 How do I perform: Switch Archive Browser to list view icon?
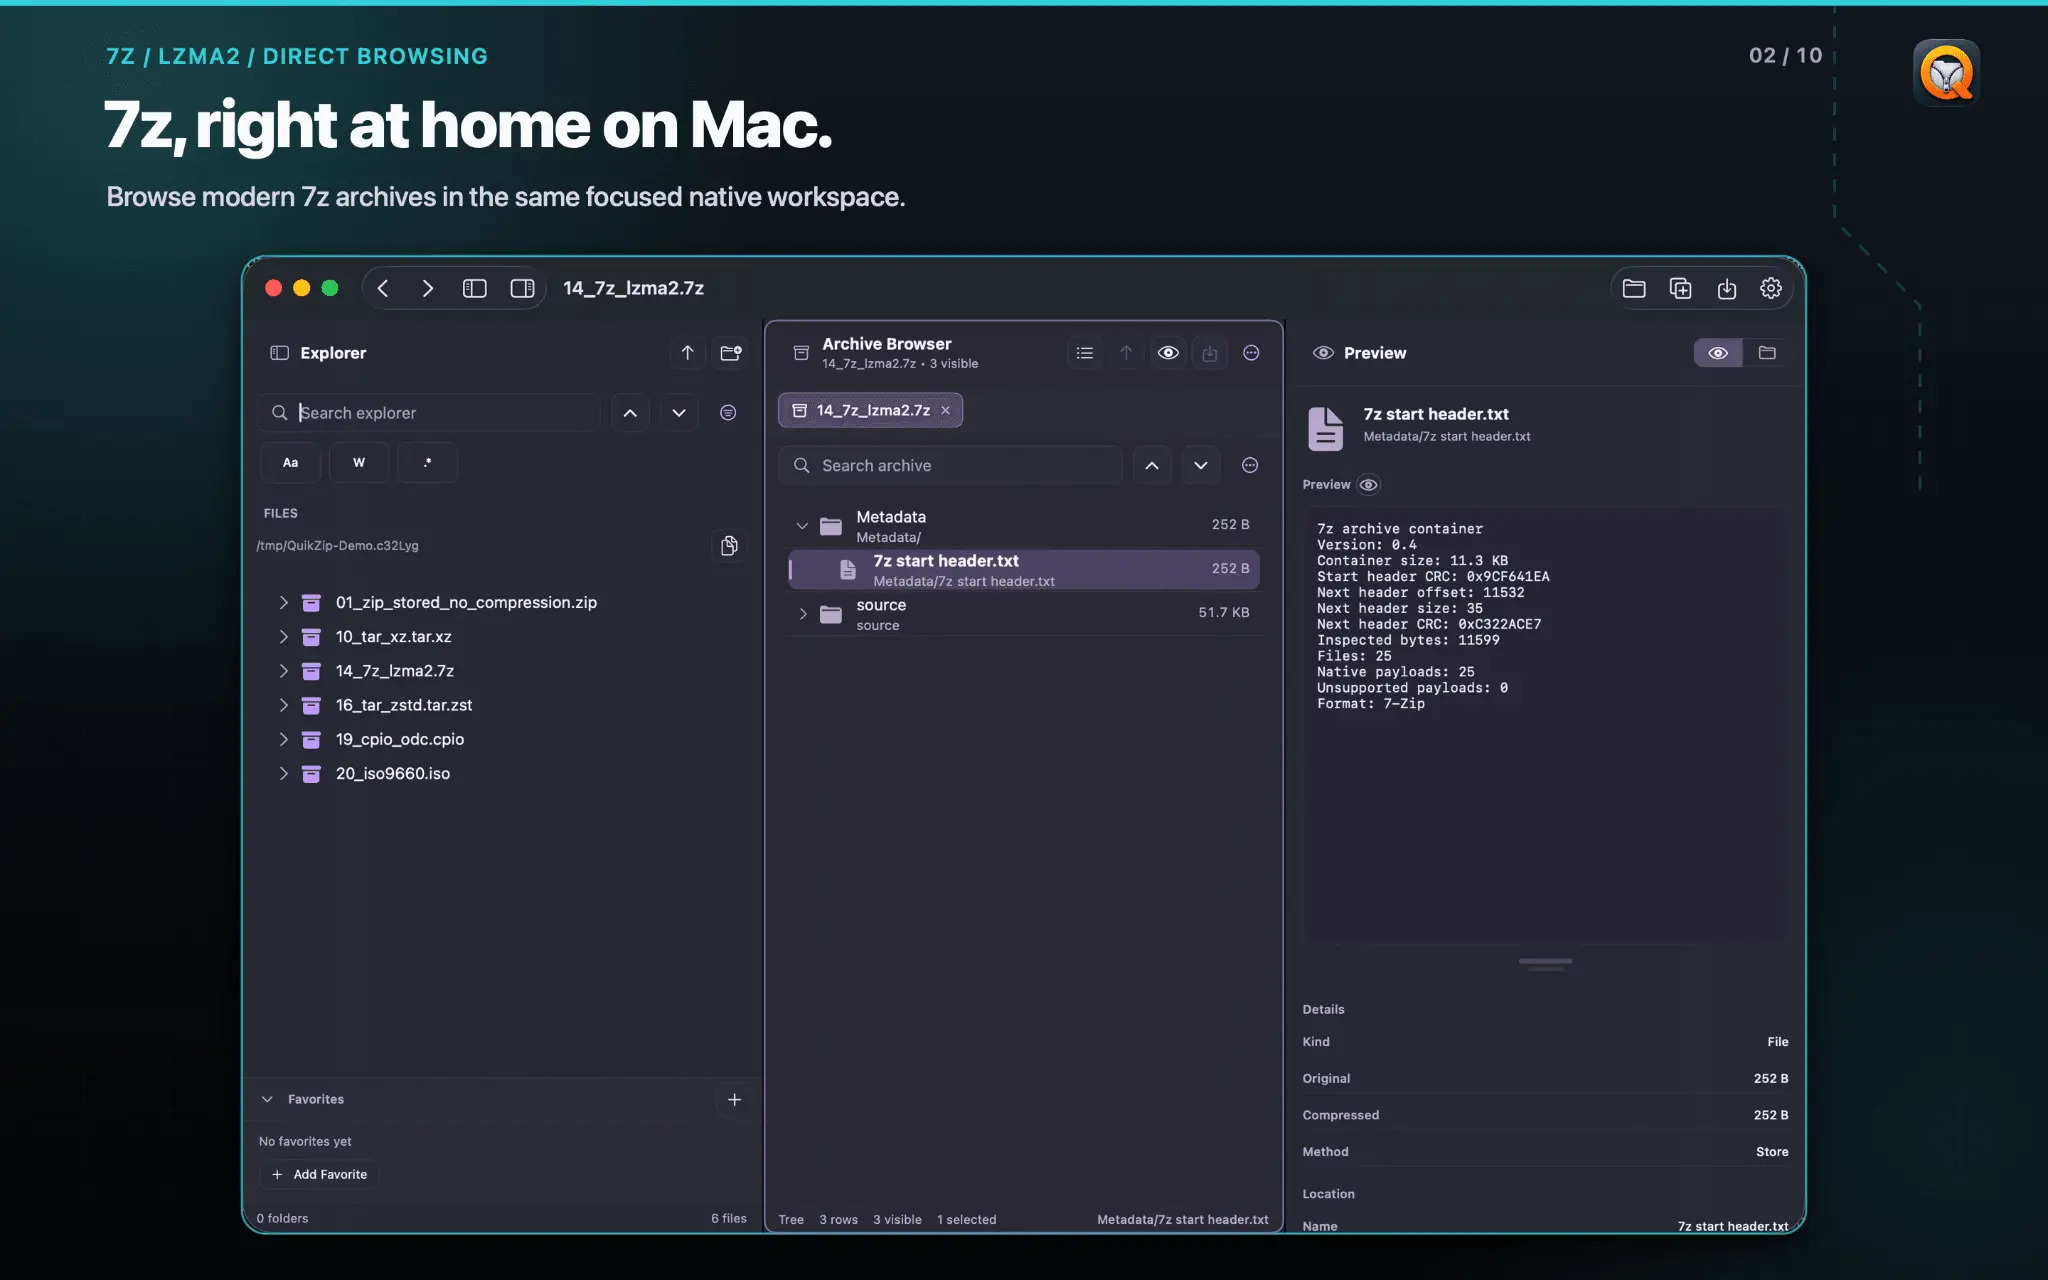1084,353
